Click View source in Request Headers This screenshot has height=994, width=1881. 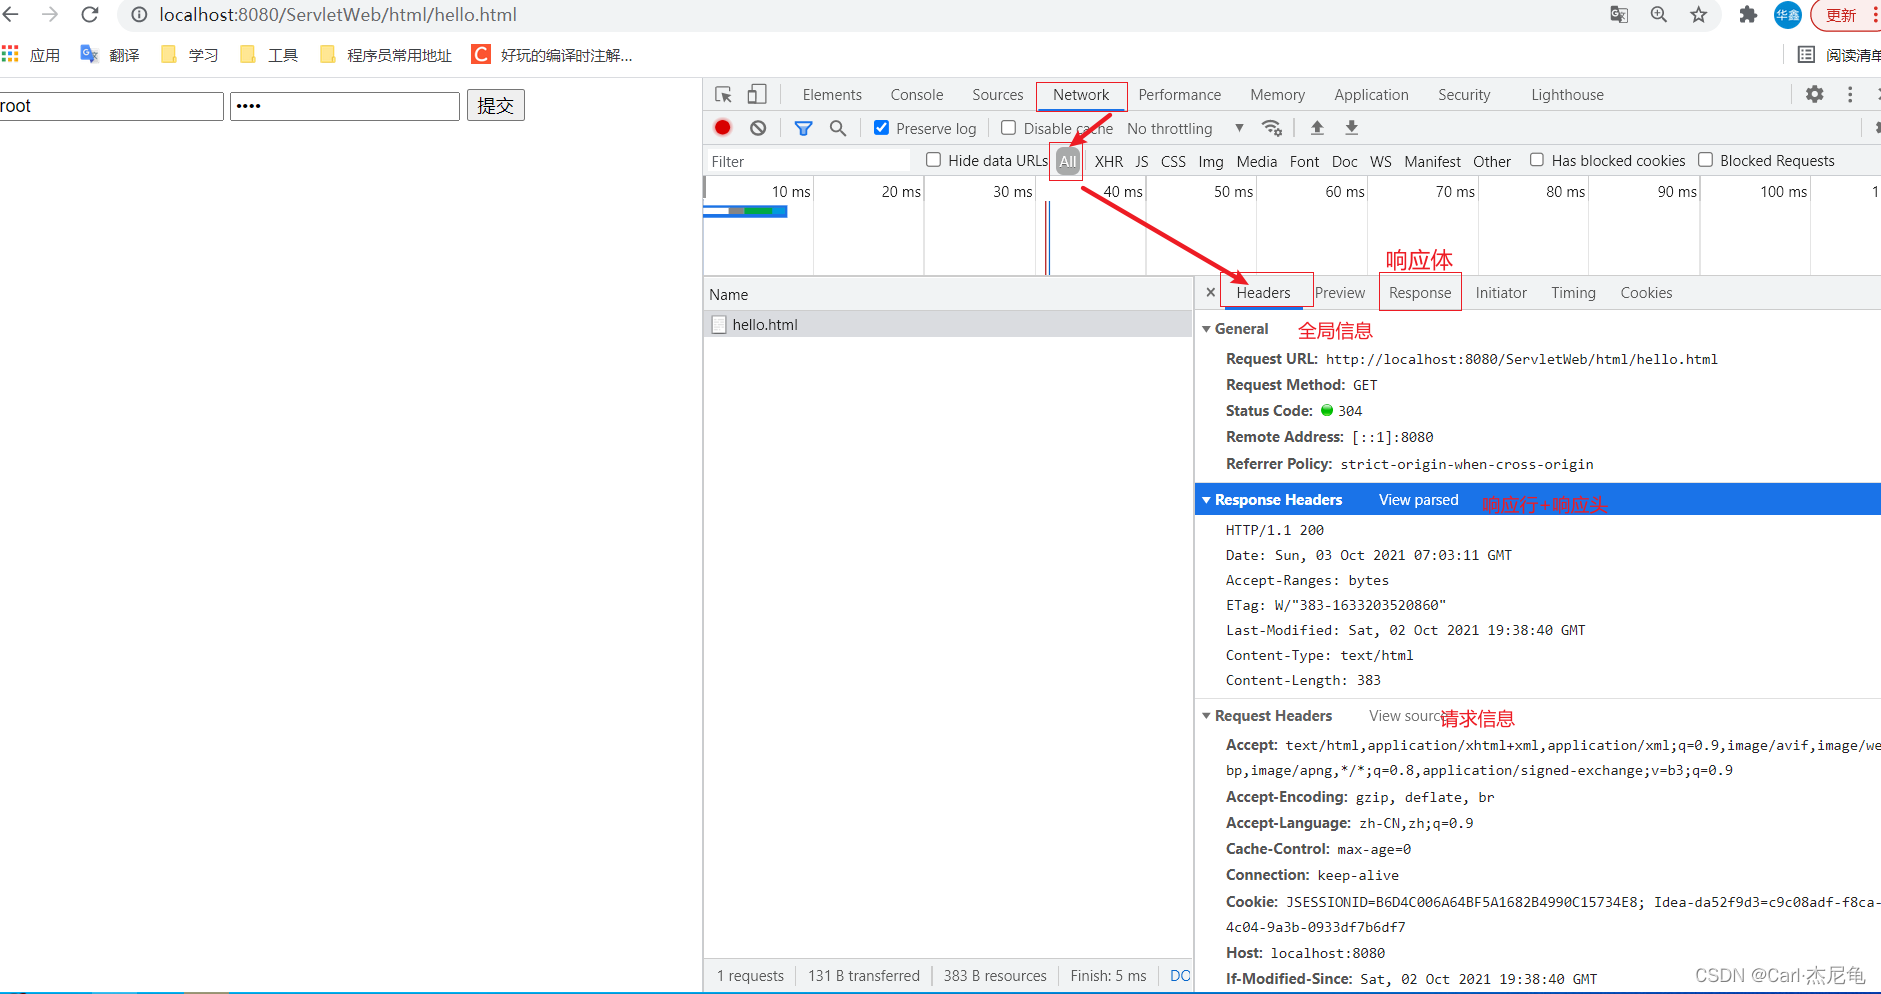pyautogui.click(x=1404, y=716)
